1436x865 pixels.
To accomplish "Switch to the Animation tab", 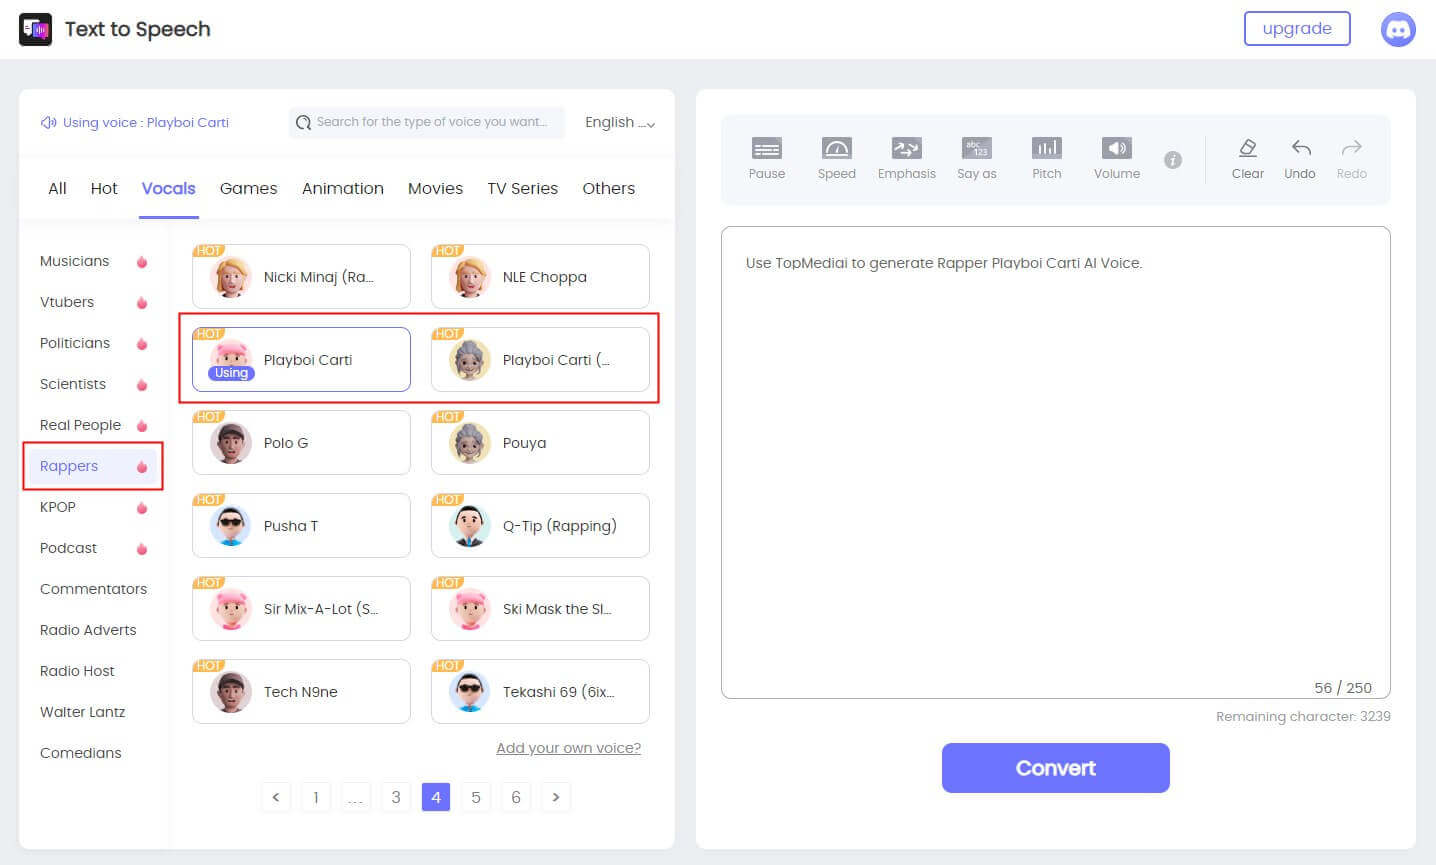I will coord(343,188).
